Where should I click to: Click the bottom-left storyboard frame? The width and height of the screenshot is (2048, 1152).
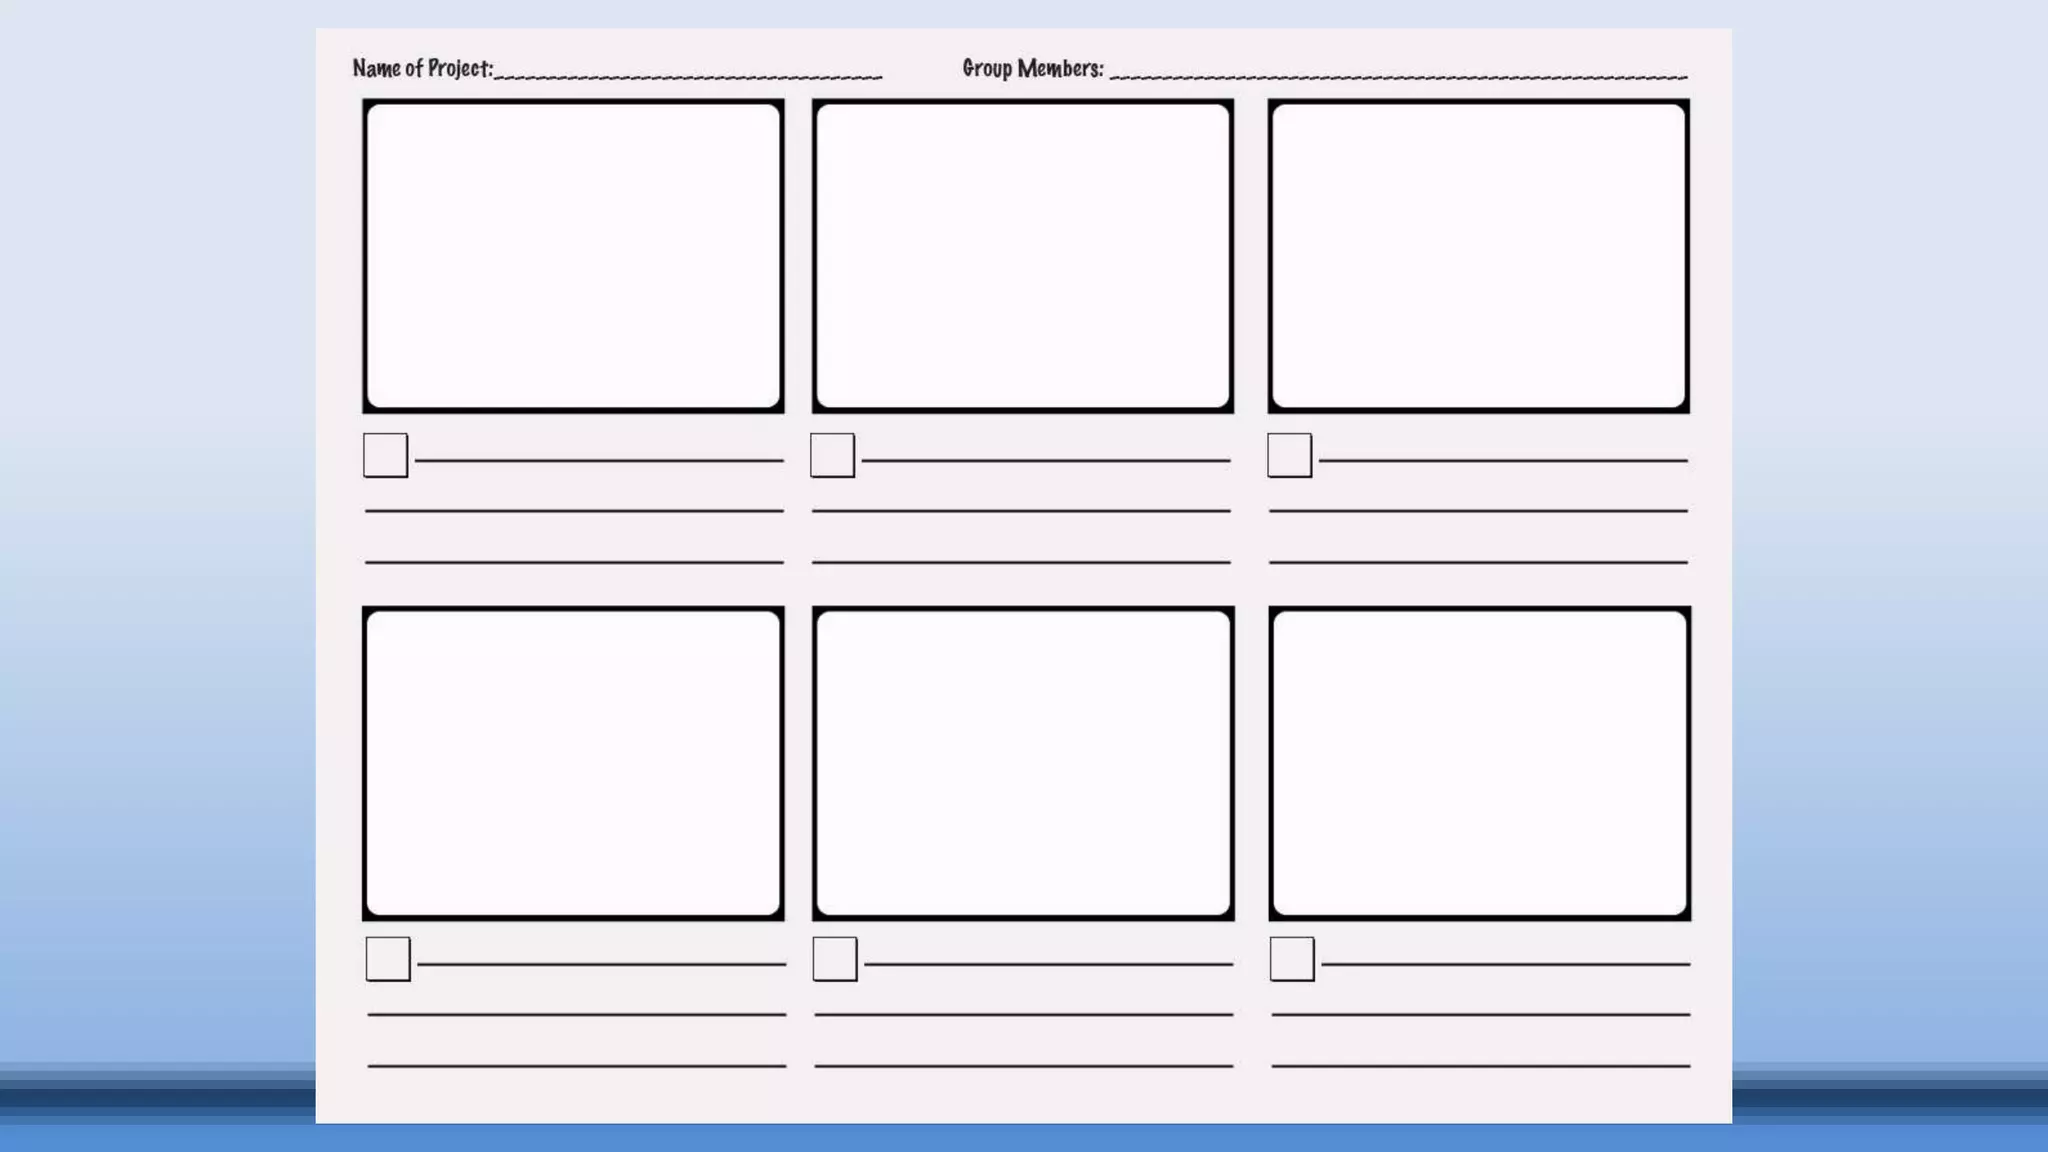[573, 763]
